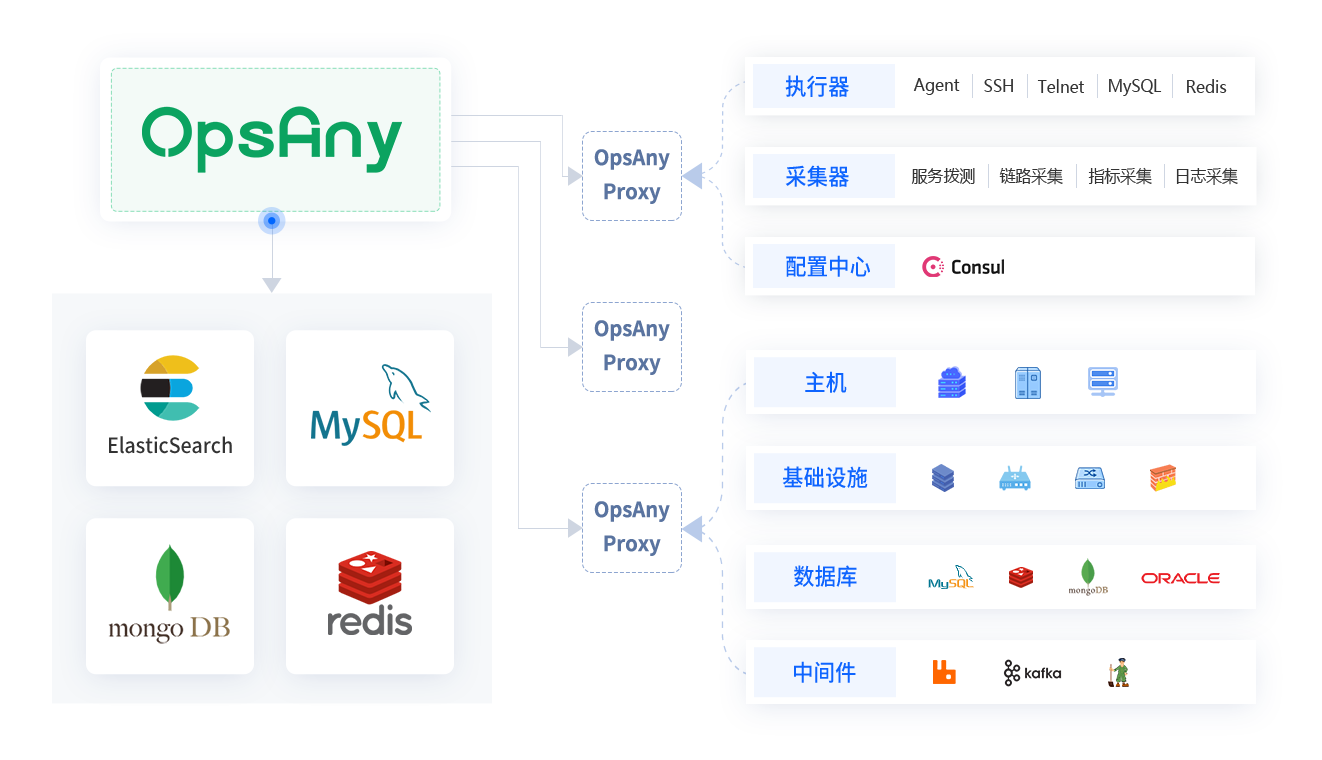The image size is (1322, 760).
Task: Click the small redis icon in 数据库 row
Action: click(x=1021, y=577)
